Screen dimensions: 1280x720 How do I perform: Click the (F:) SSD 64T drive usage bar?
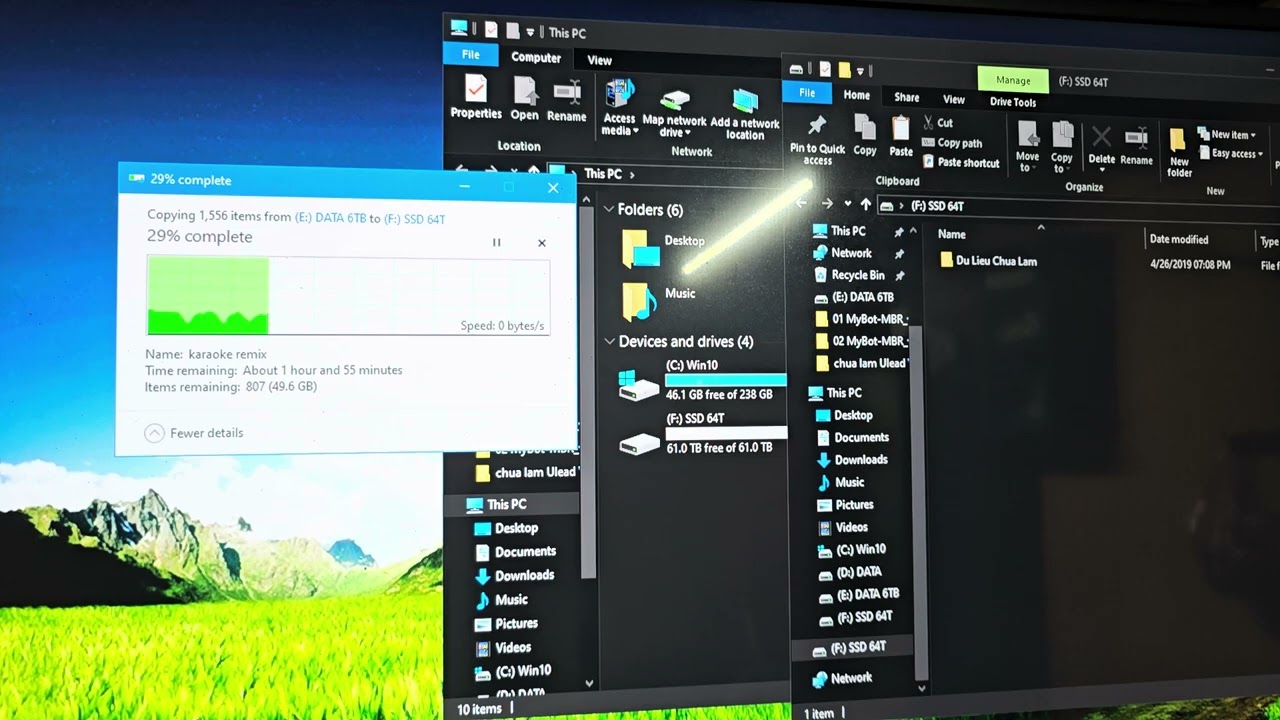pyautogui.click(x=727, y=433)
